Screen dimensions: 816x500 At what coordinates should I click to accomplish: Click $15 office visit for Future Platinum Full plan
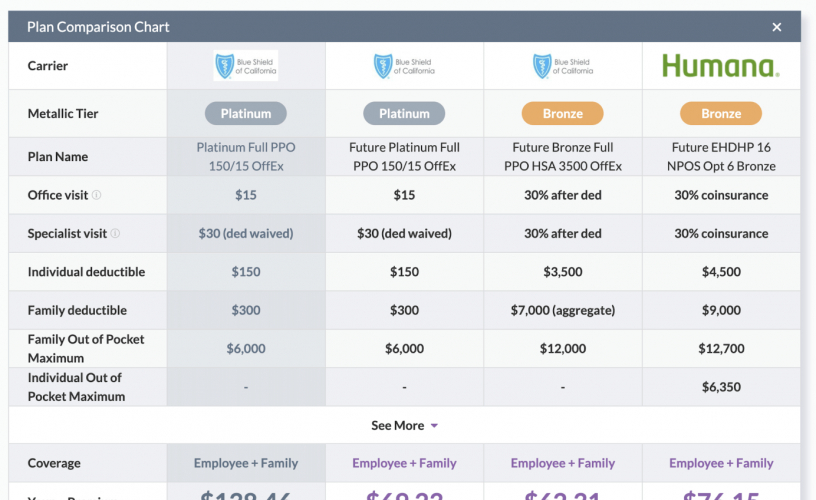[404, 195]
